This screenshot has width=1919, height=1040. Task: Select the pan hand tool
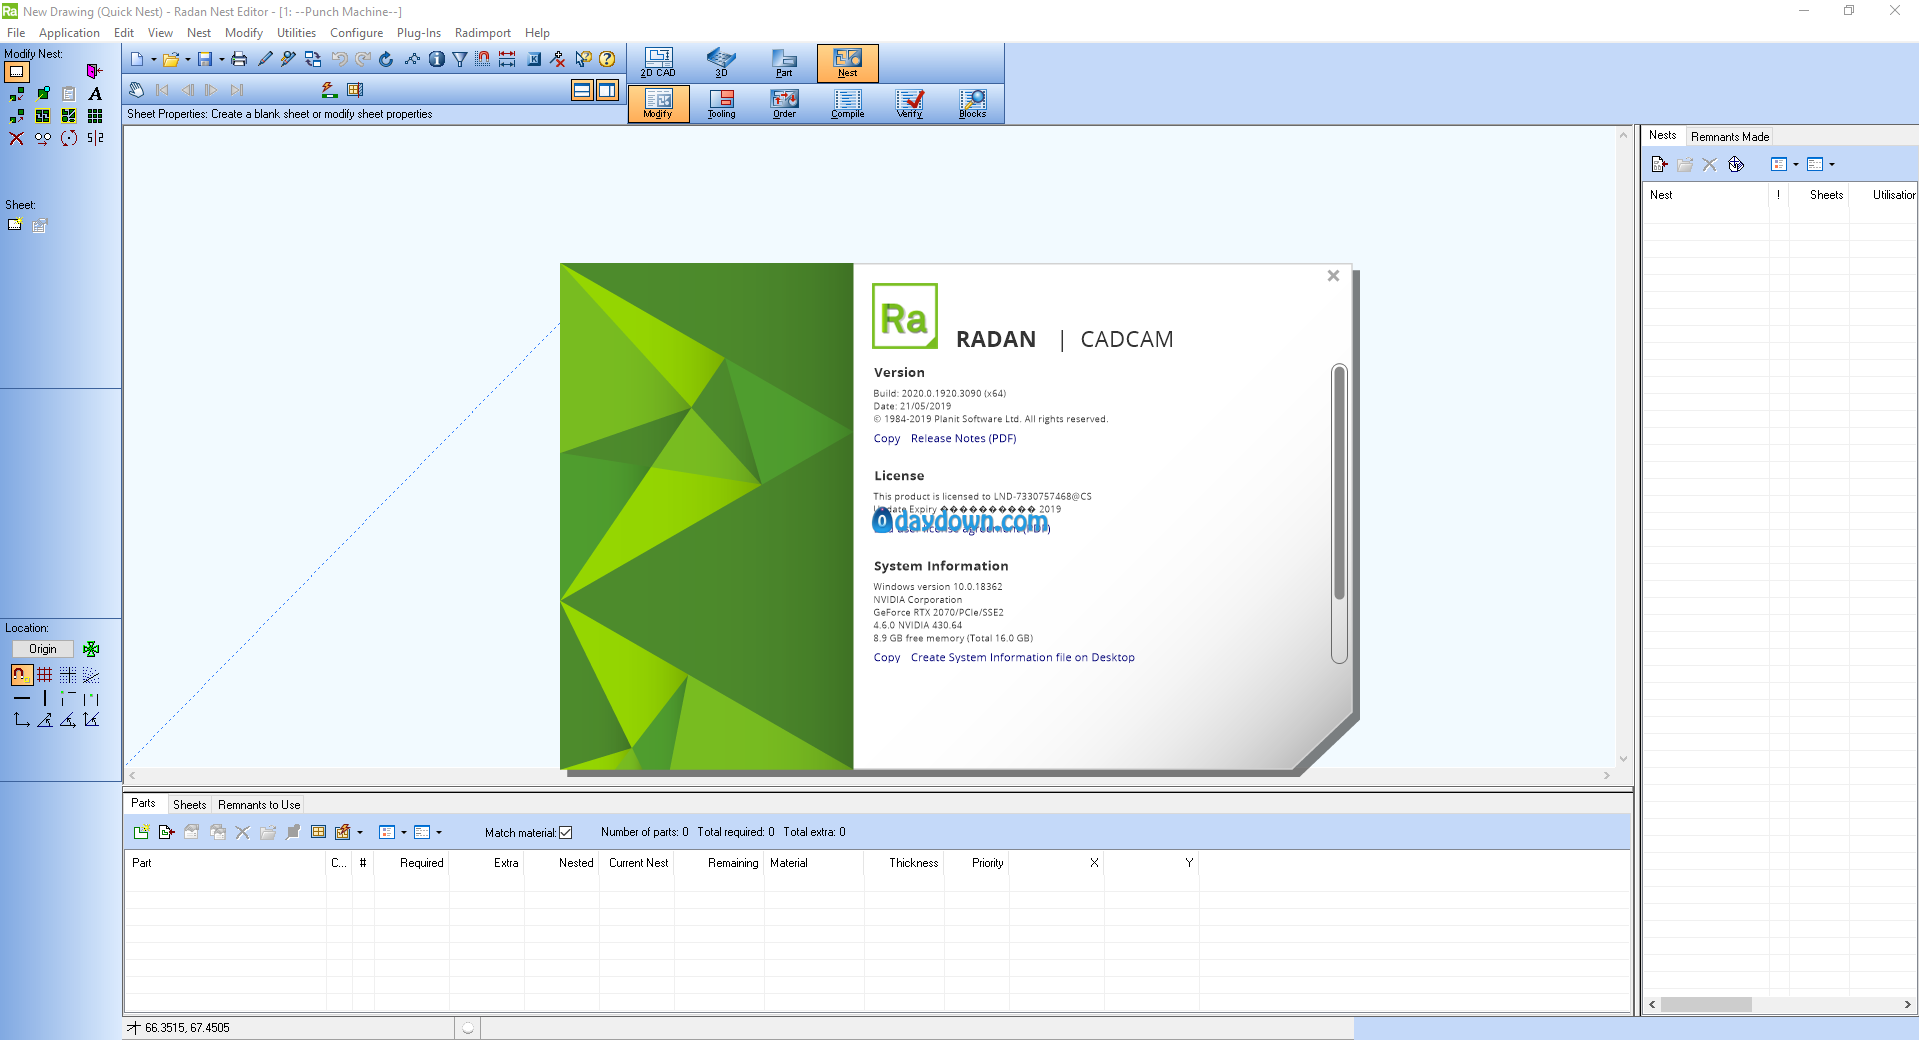(x=137, y=90)
